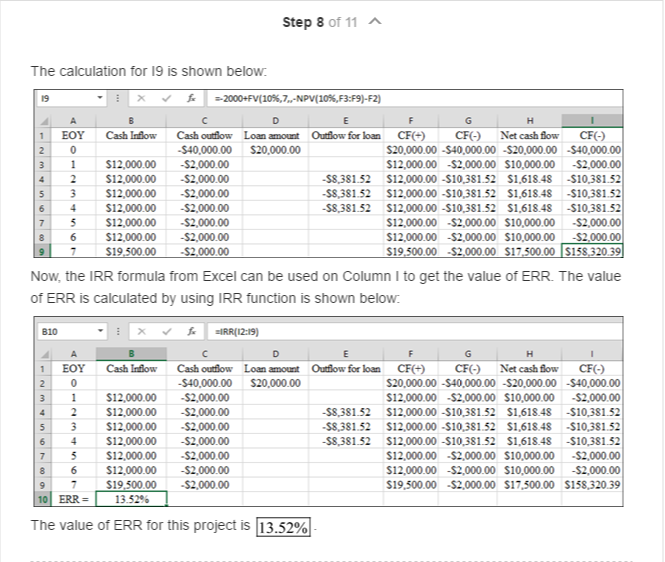Click the Step 8 of 11 heading
This screenshot has width=665, height=562.
click(x=320, y=22)
